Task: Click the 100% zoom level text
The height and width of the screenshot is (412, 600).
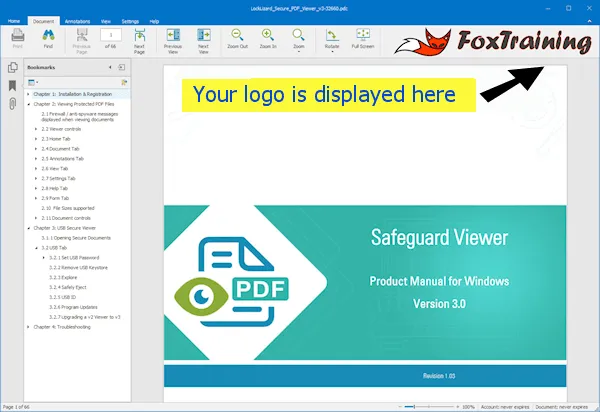Action: (468, 407)
